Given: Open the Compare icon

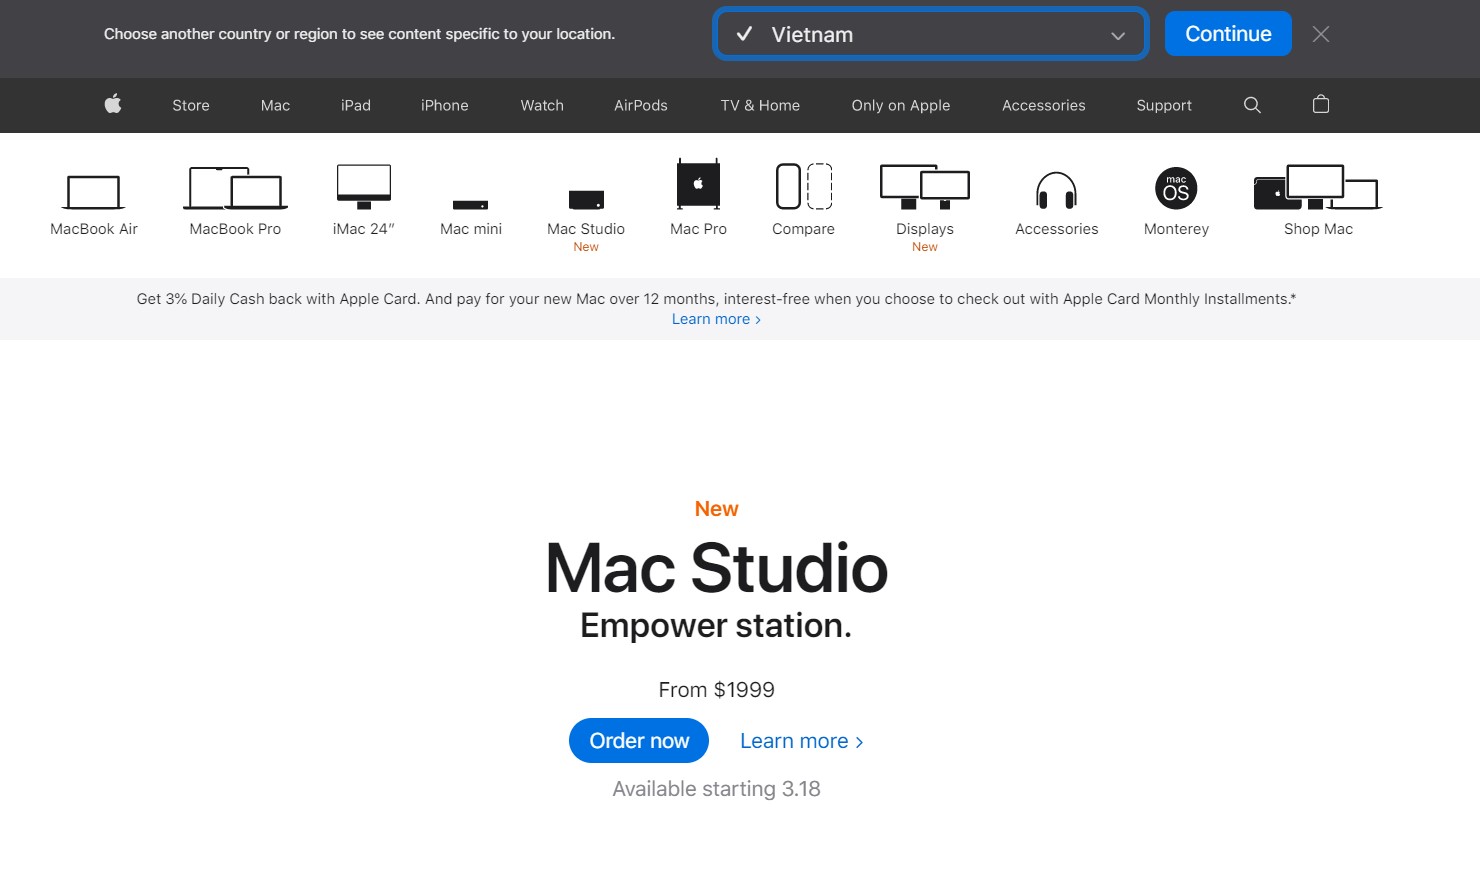Looking at the screenshot, I should tap(804, 186).
